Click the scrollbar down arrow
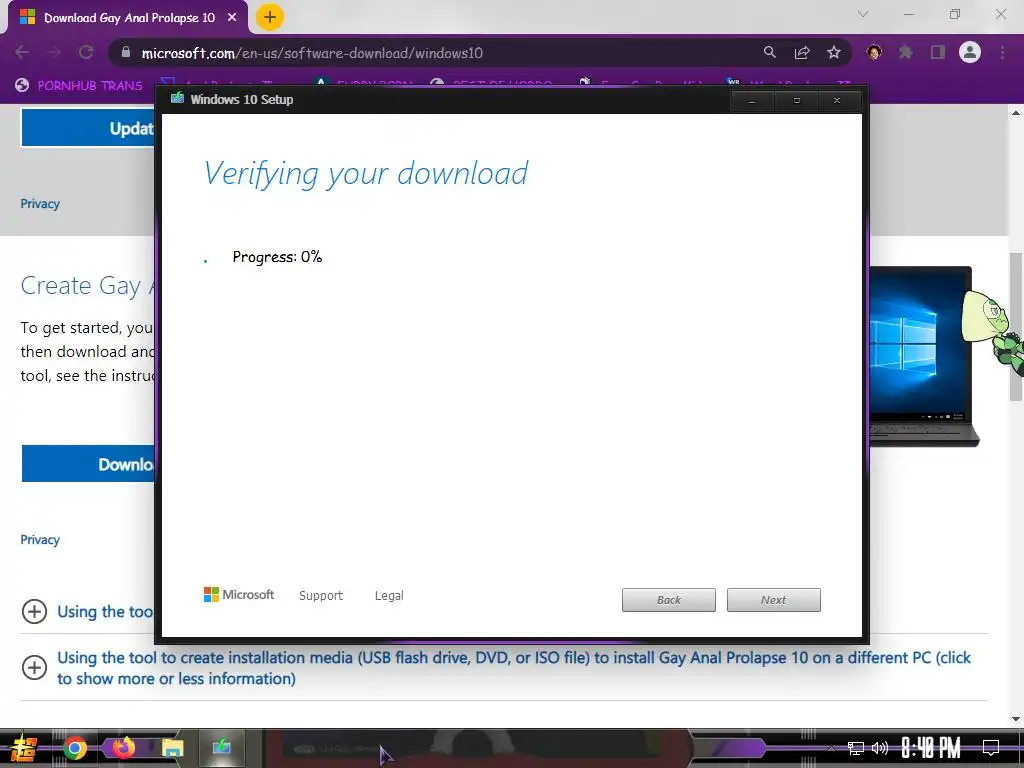 click(1016, 719)
